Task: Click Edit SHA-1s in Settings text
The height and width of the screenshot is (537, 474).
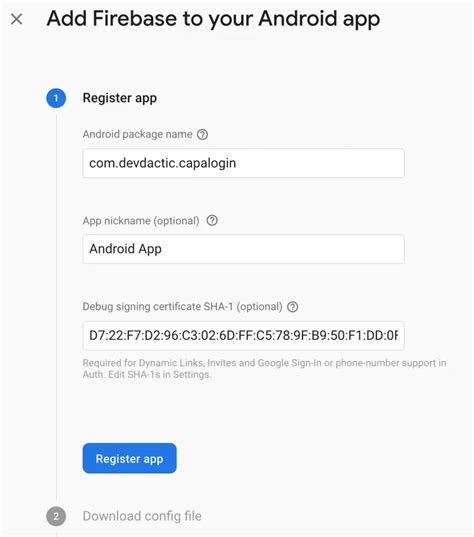Action: coord(159,375)
